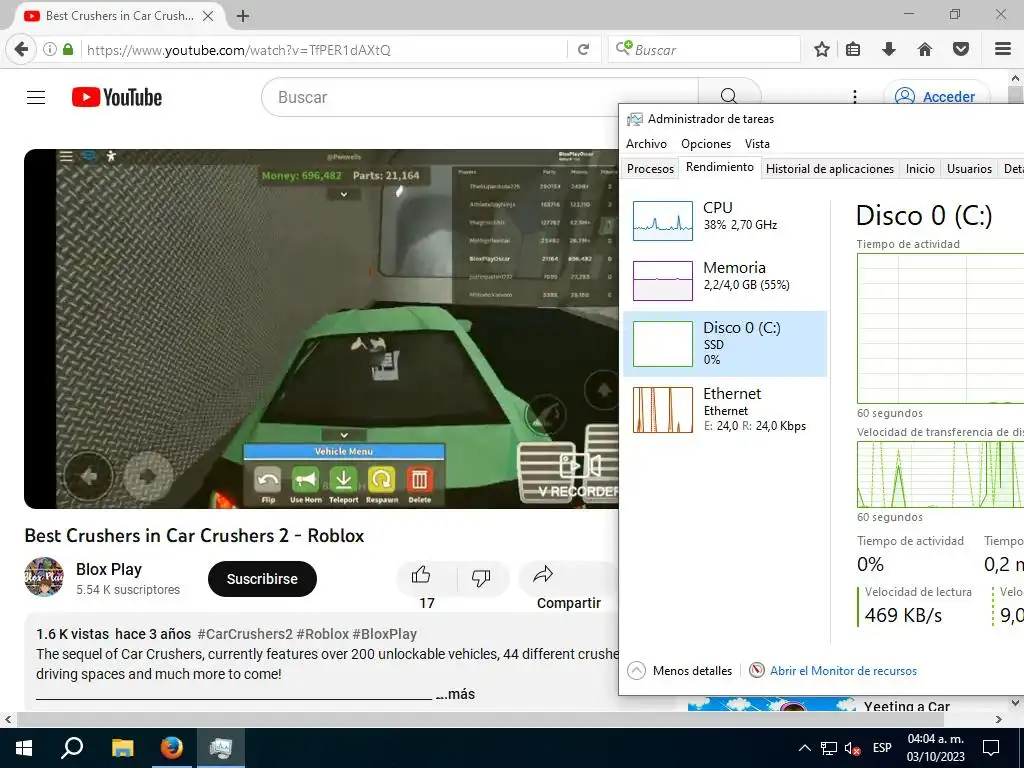Expand the description with ...más
The image size is (1024, 768).
tap(455, 694)
